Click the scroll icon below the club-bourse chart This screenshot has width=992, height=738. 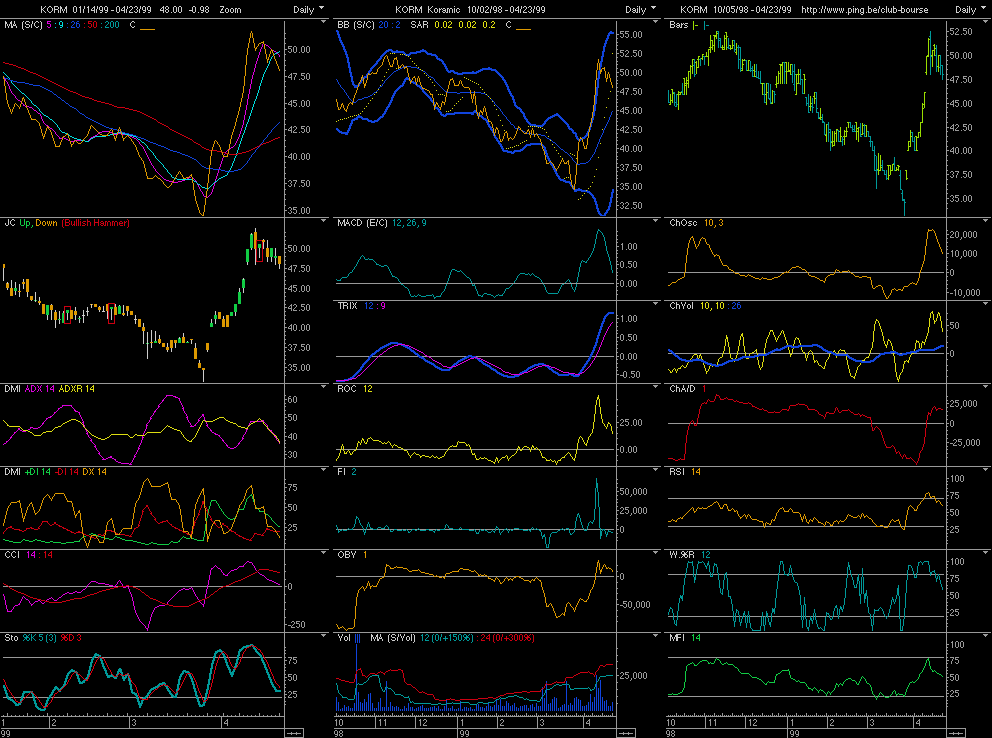(955, 733)
